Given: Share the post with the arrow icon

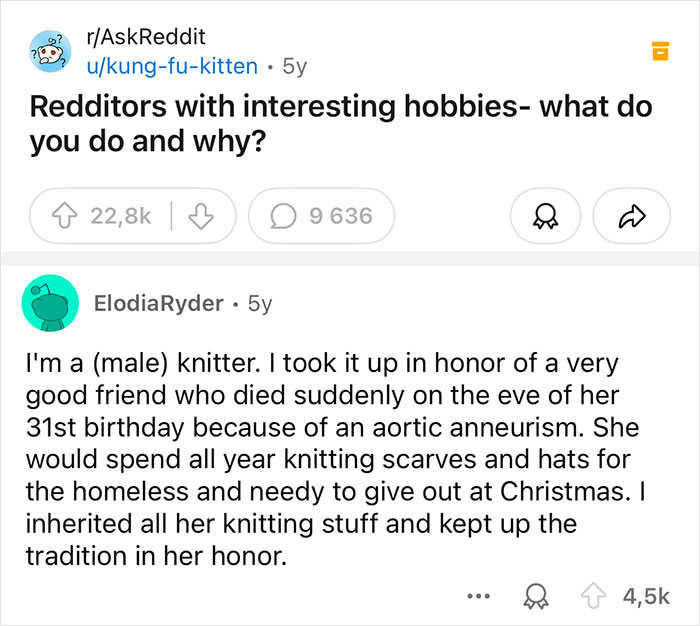Looking at the screenshot, I should 628,217.
